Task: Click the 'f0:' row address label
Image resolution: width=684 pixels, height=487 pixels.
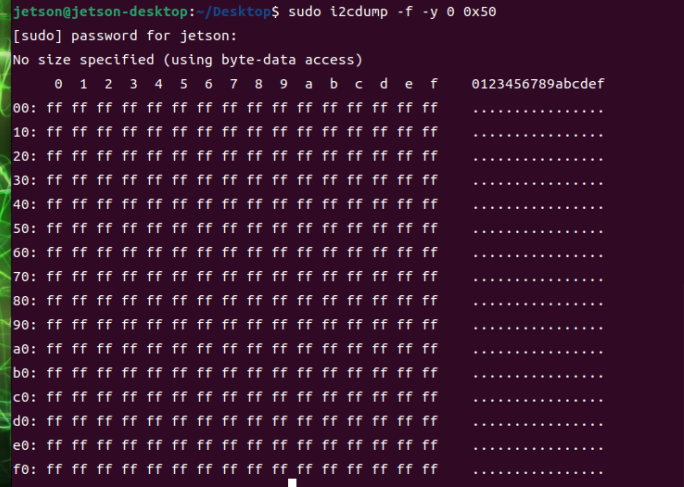Action: (25, 470)
